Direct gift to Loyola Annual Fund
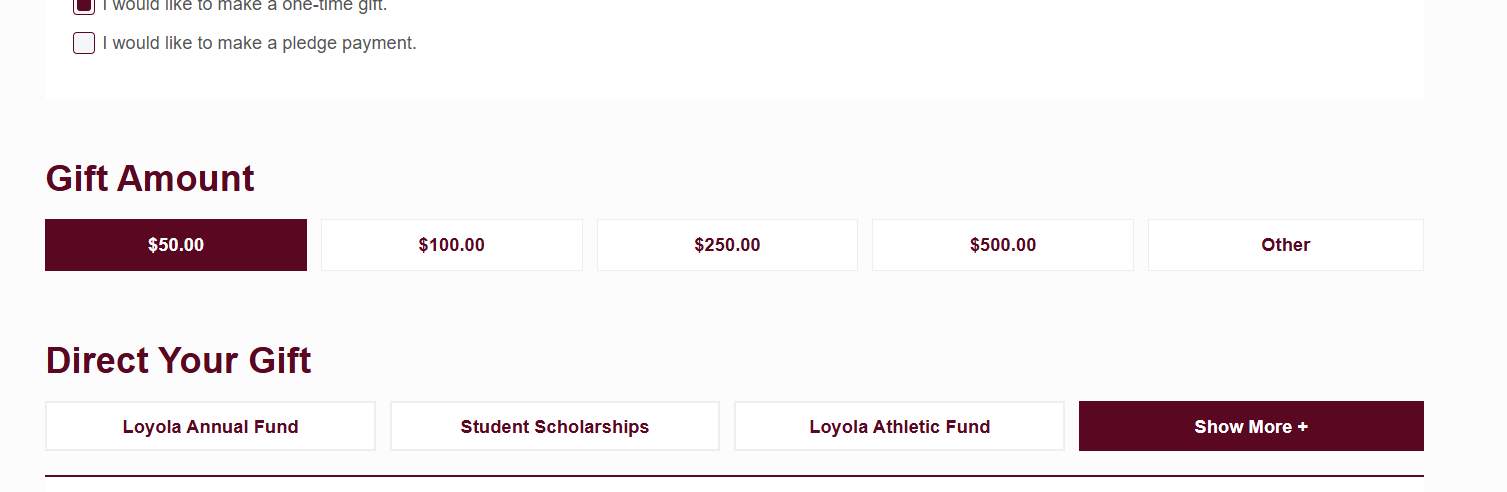This screenshot has width=1507, height=492. pyautogui.click(x=210, y=427)
